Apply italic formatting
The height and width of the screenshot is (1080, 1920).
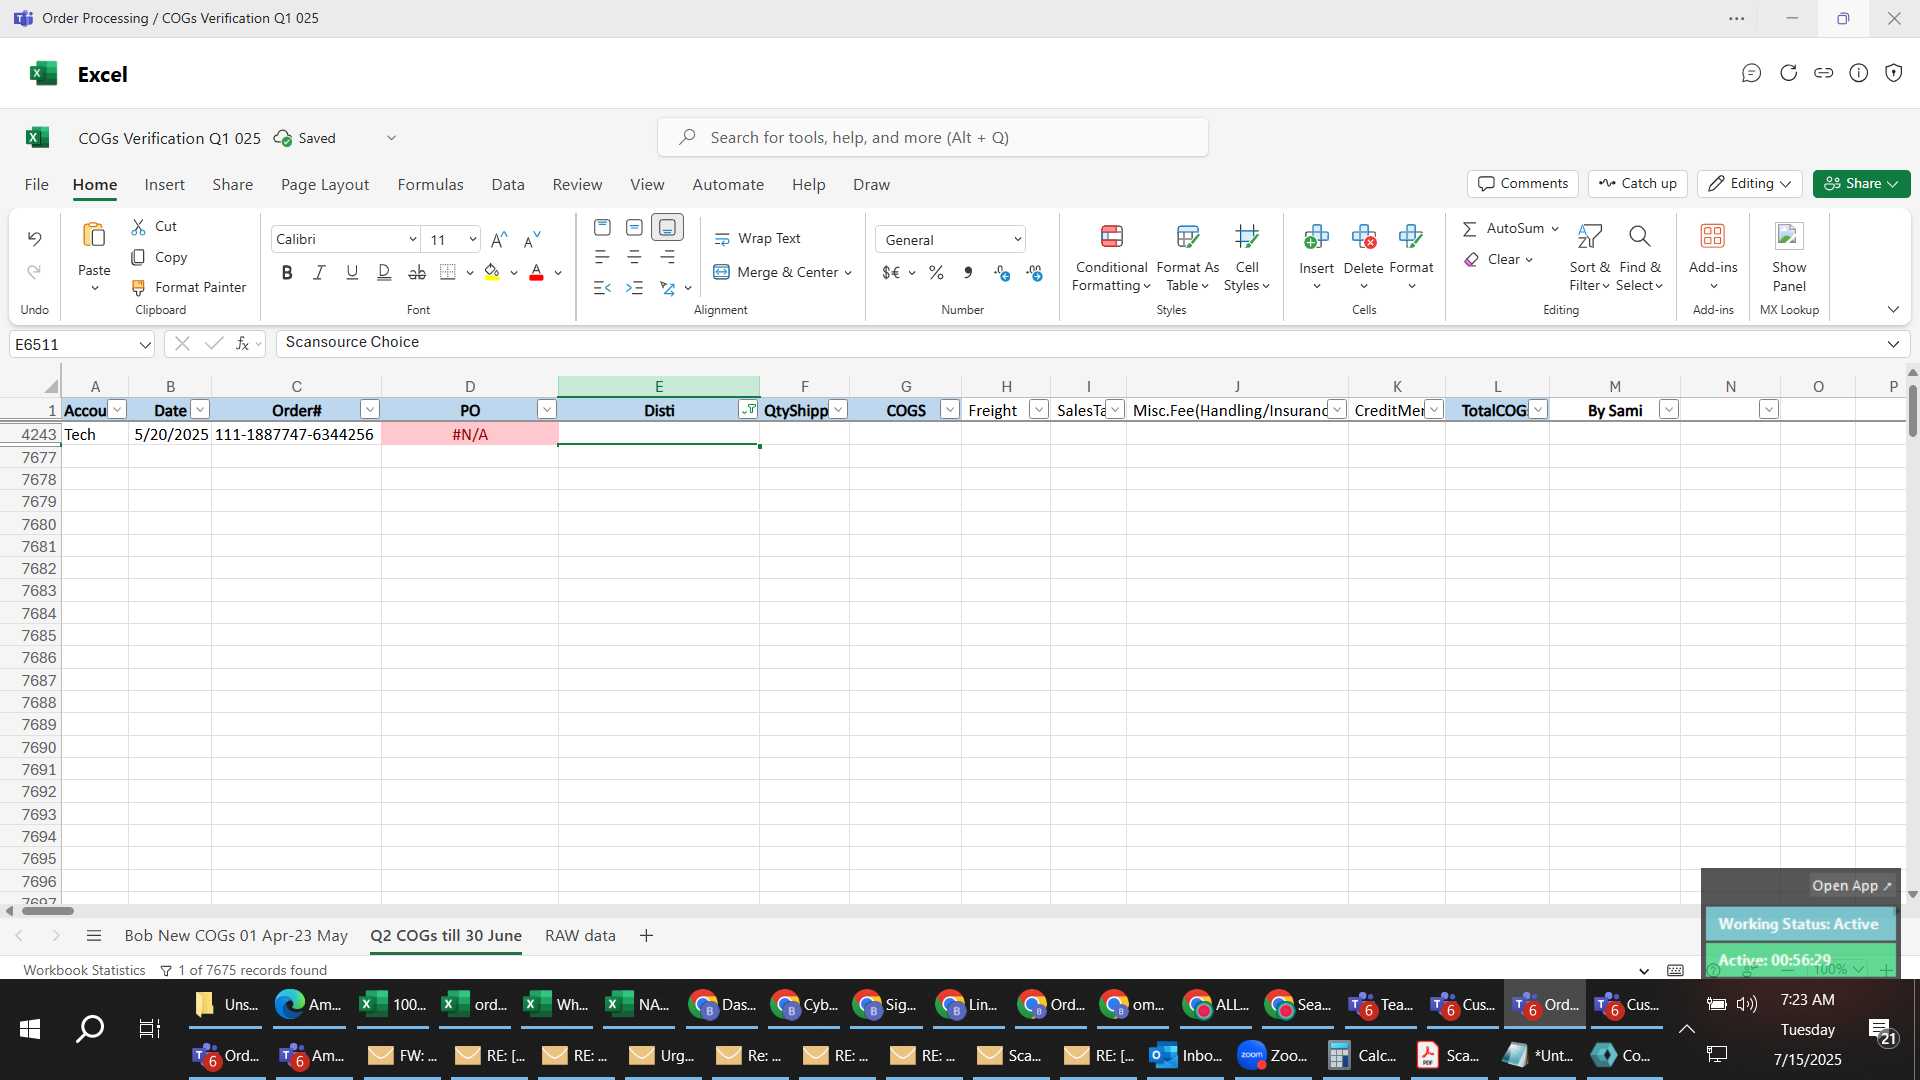point(319,272)
